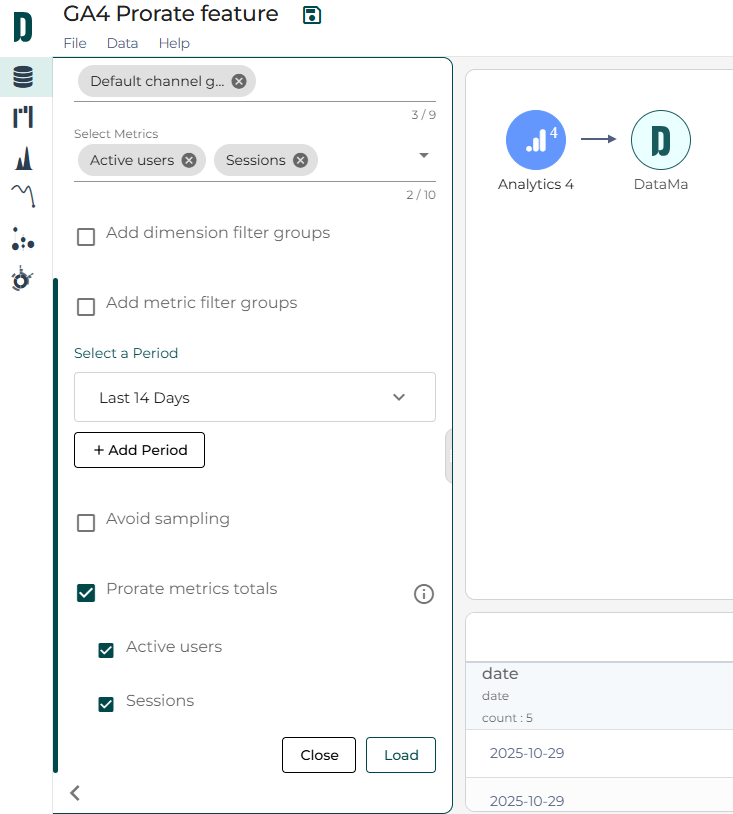Click the save icon beside the title
The image size is (733, 814).
[x=312, y=15]
